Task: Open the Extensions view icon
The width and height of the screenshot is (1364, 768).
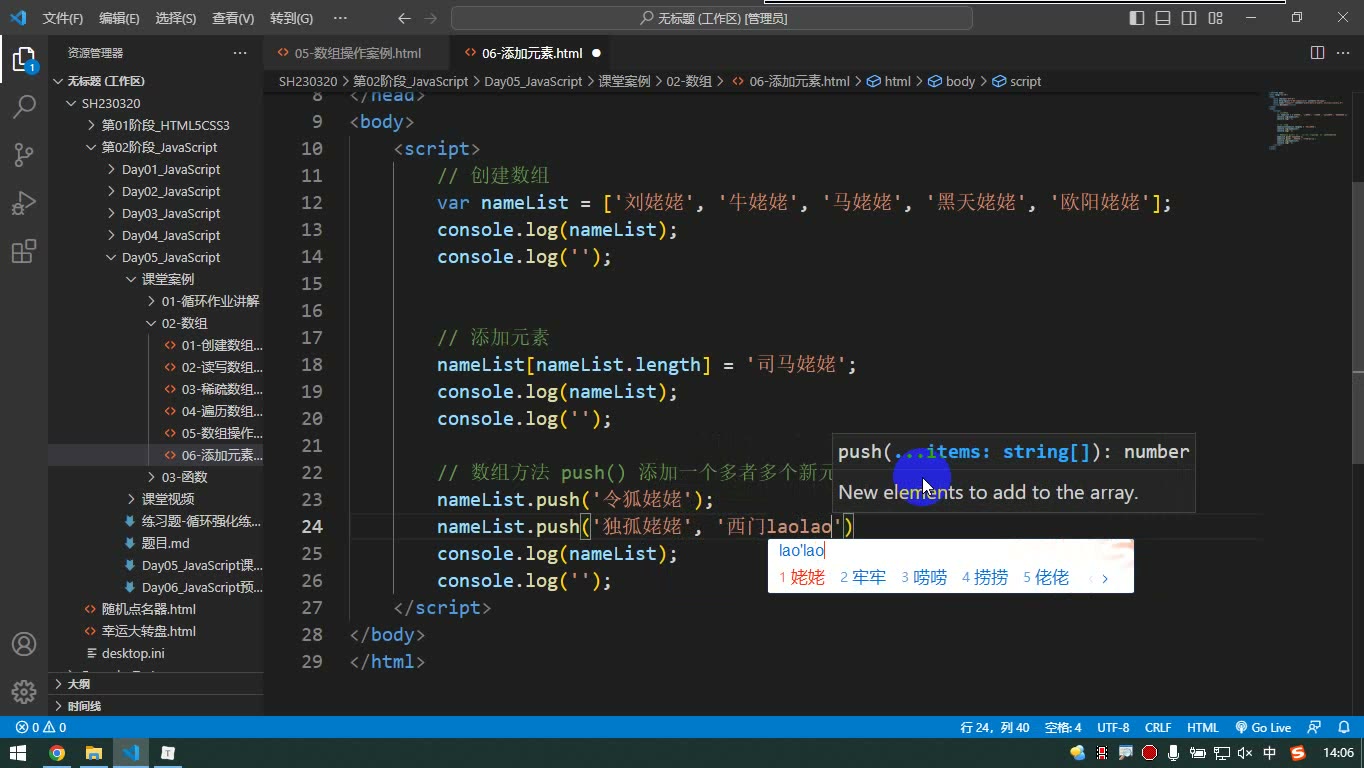Action: tap(24, 251)
